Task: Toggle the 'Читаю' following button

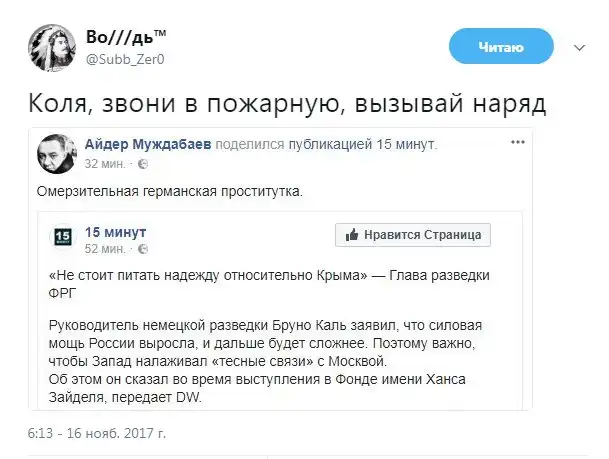Action: 500,46
